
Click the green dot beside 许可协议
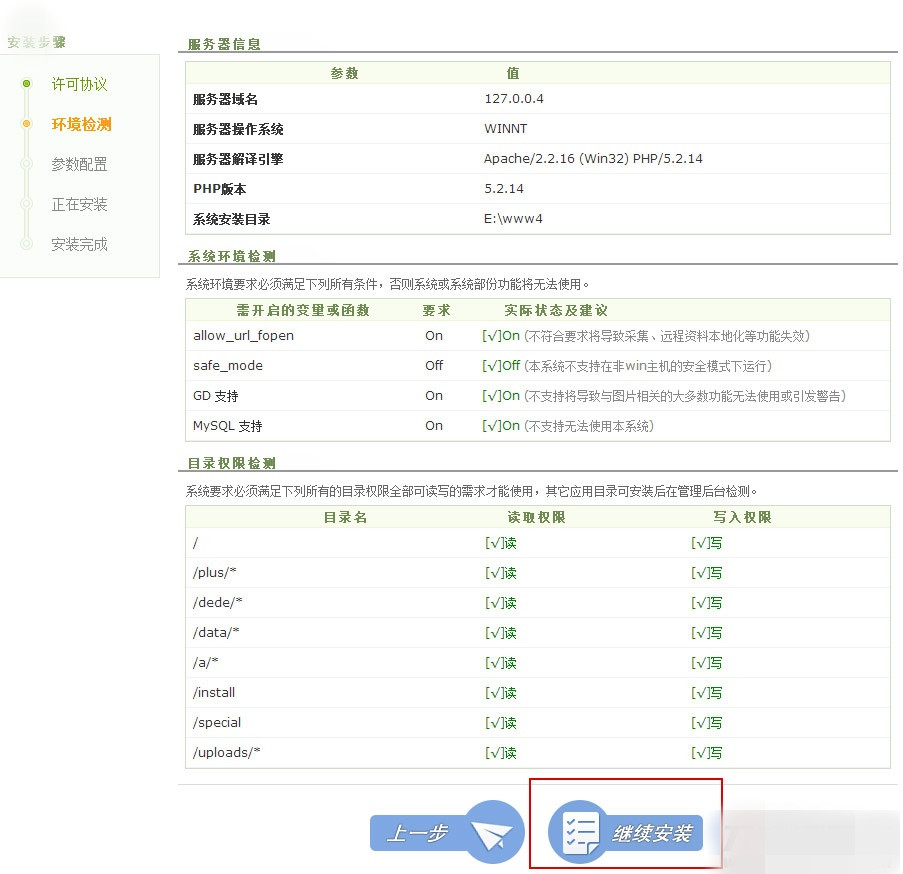[26, 83]
